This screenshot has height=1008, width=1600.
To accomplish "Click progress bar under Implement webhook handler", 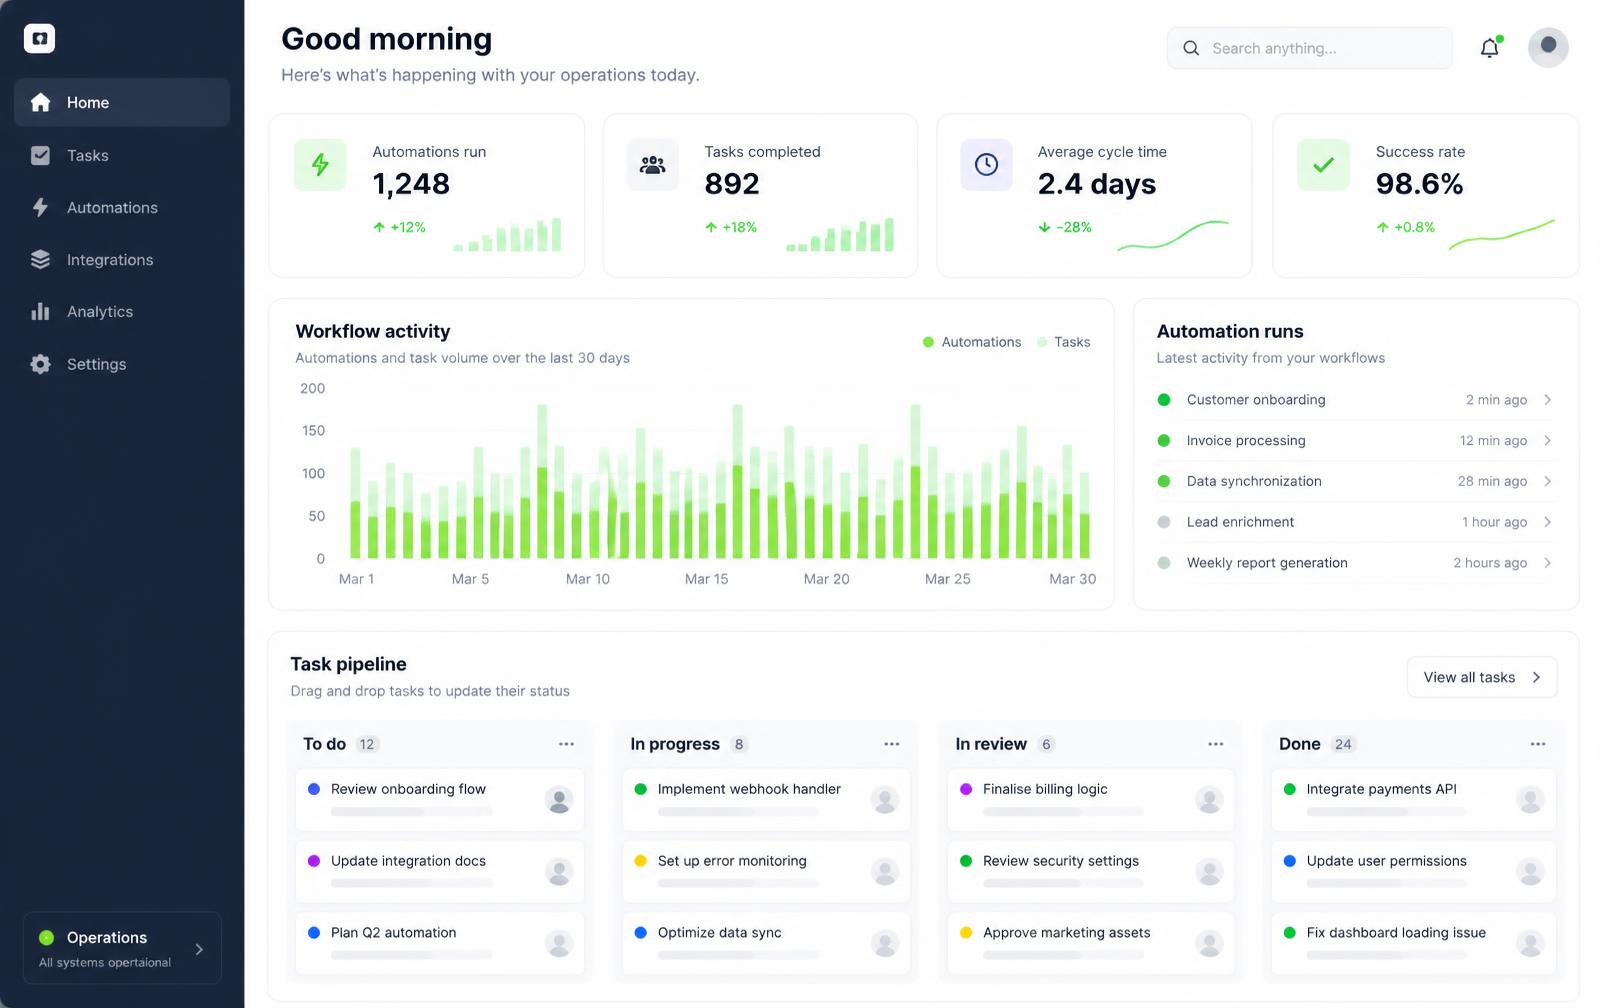I will tap(738, 812).
